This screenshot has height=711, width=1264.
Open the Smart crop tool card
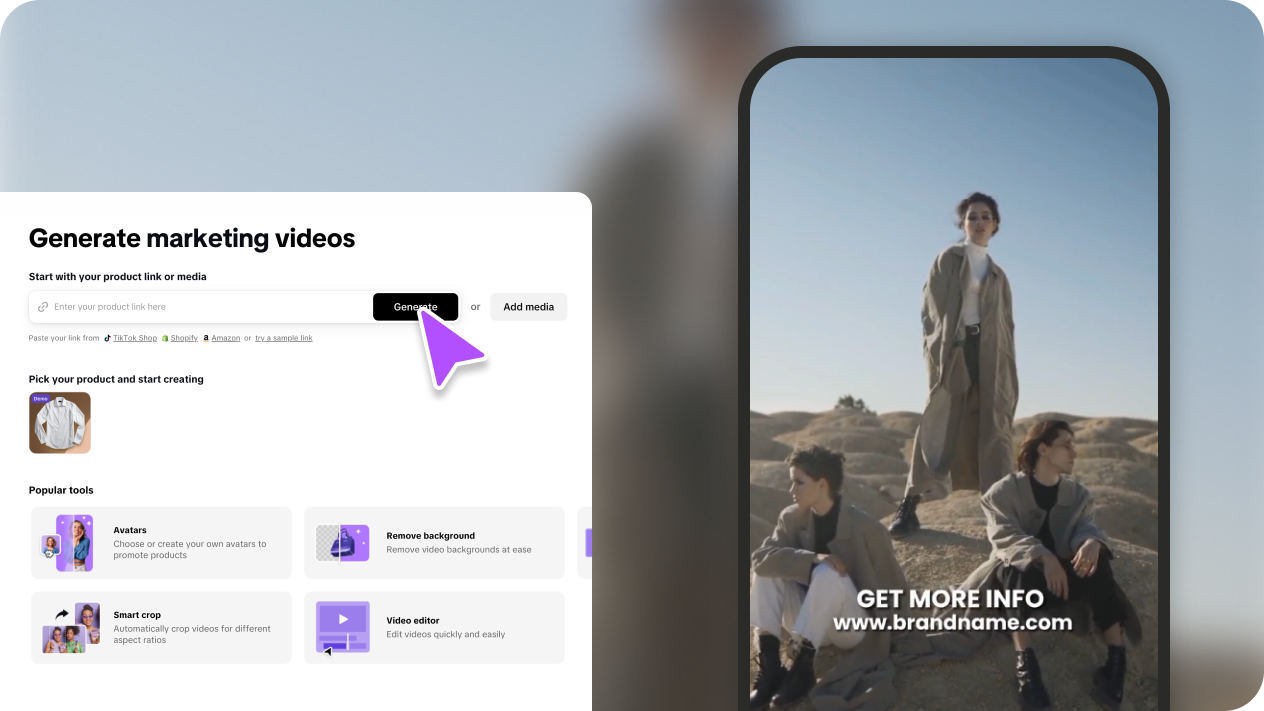pyautogui.click(x=161, y=628)
